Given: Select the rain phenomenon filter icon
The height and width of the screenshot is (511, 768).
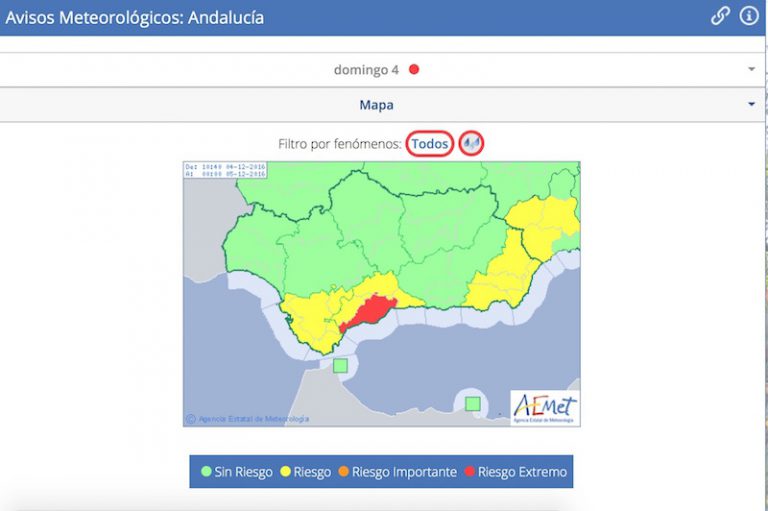Looking at the screenshot, I should [472, 144].
